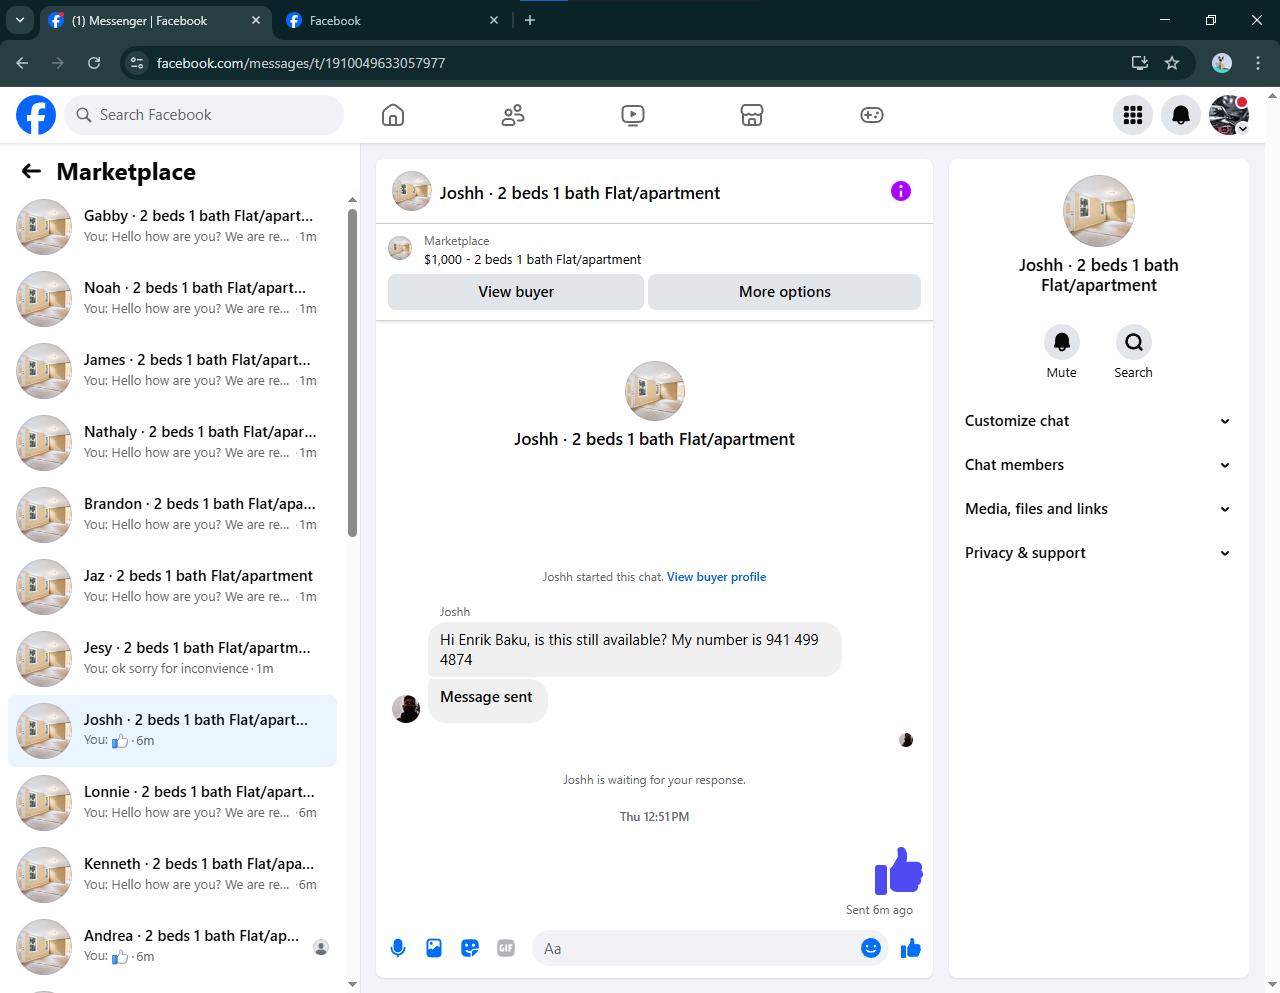Select the highlighted Joshh conversation row
The width and height of the screenshot is (1280, 993).
coord(172,731)
